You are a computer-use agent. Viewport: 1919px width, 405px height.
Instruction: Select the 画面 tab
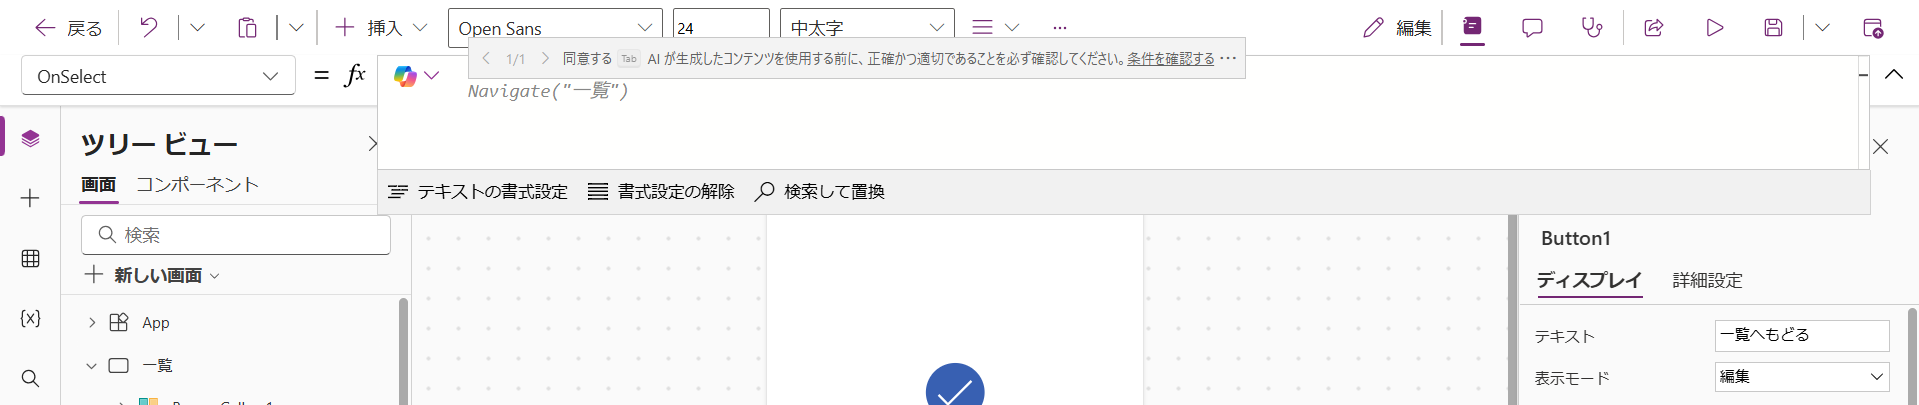[x=99, y=185]
